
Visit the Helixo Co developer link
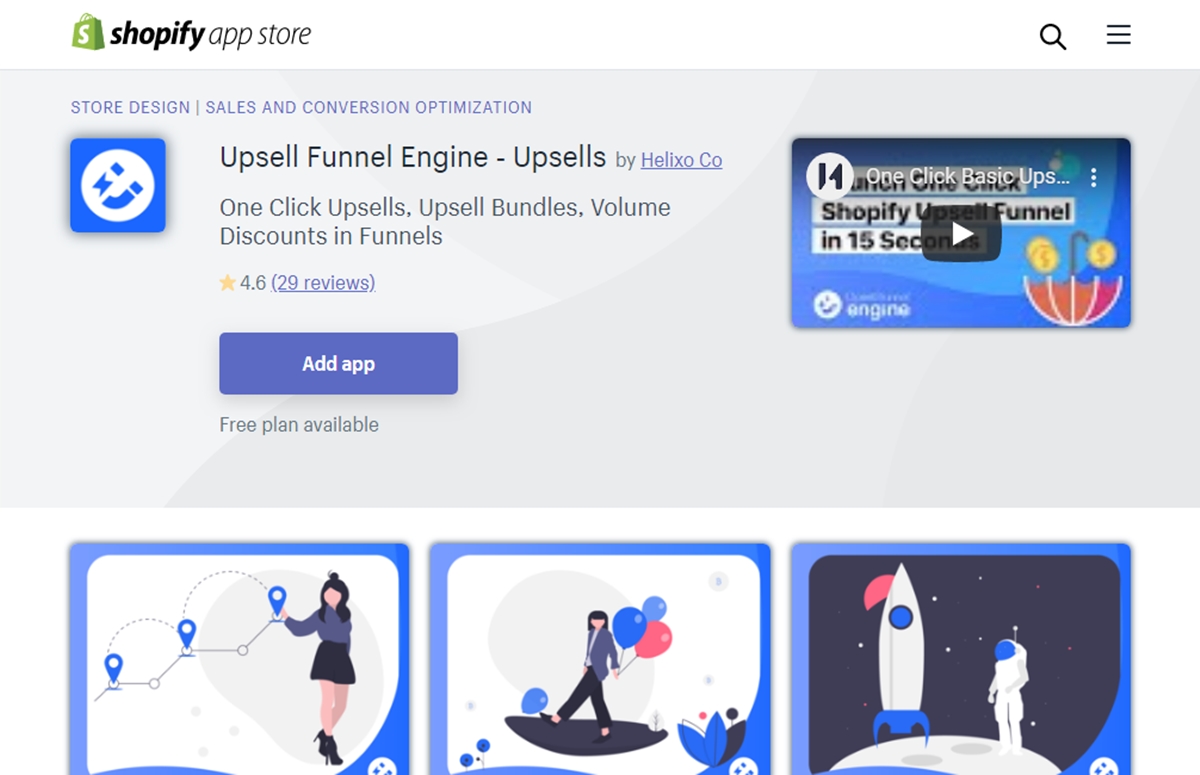point(681,160)
